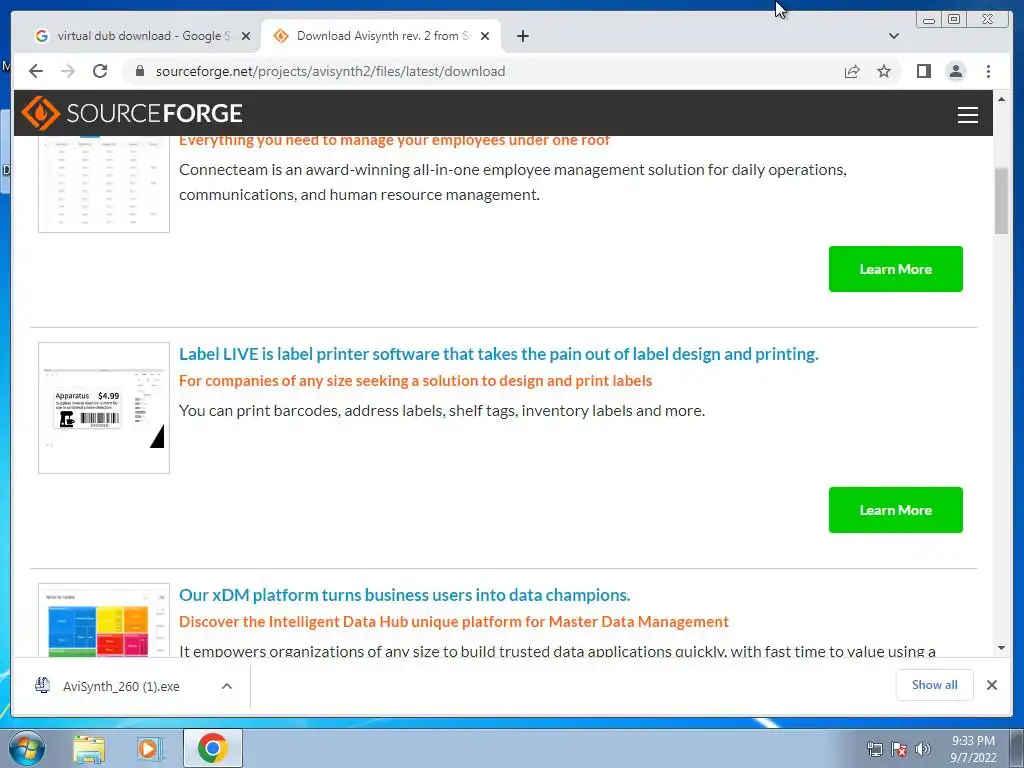The width and height of the screenshot is (1024, 768).
Task: Click the scrollbar down arrow
Action: 1001,648
